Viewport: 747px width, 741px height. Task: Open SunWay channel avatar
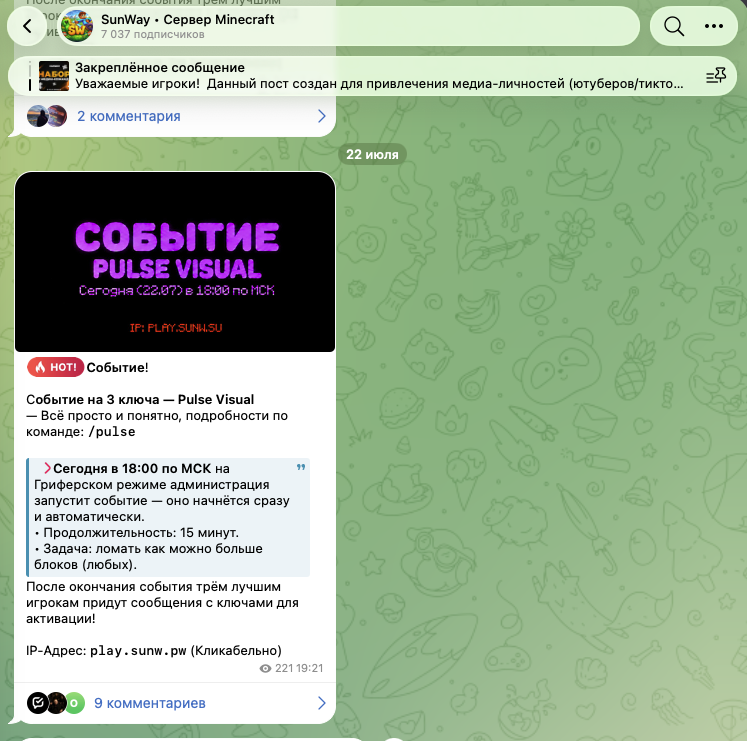(x=77, y=26)
